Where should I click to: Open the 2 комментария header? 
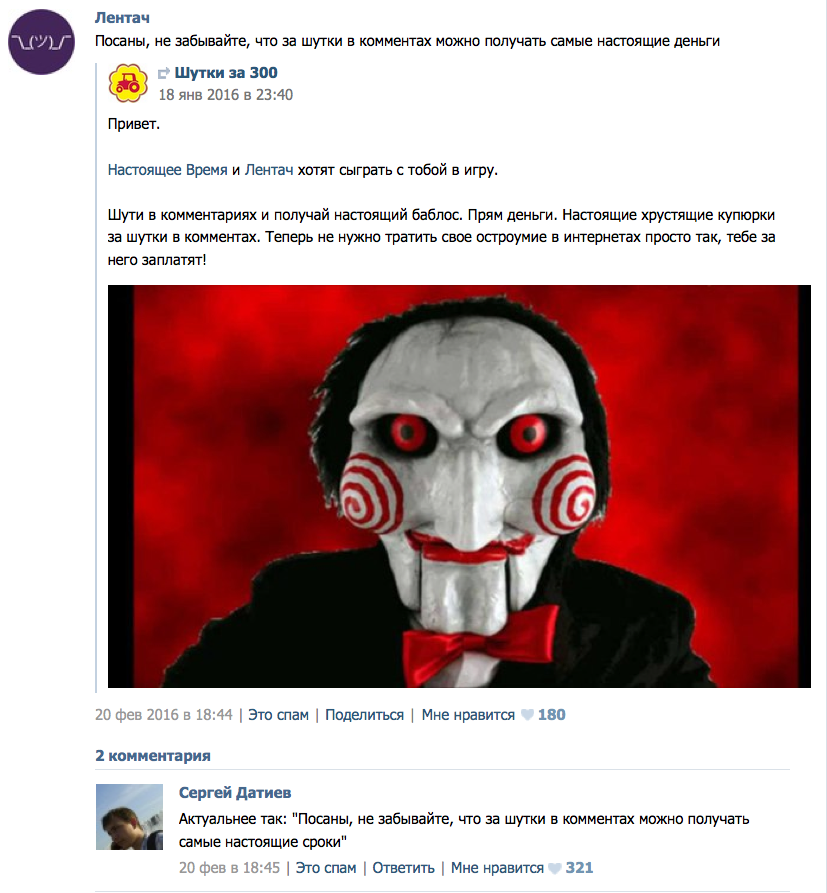(x=153, y=756)
